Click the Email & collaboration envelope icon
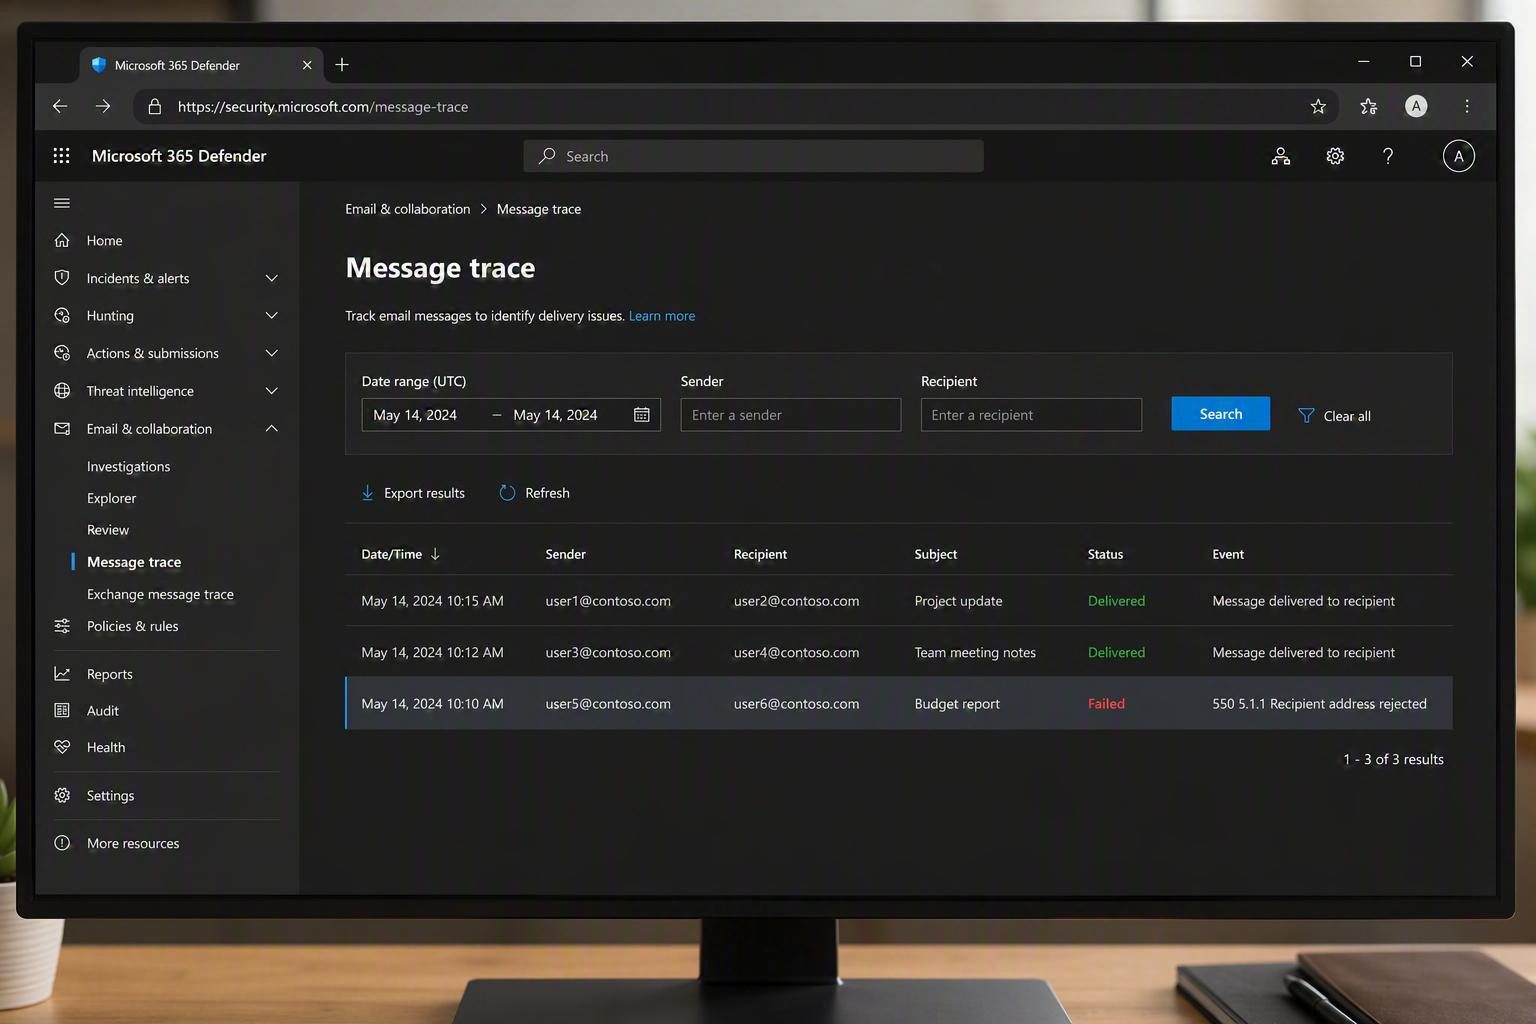Image resolution: width=1536 pixels, height=1024 pixels. tap(62, 428)
